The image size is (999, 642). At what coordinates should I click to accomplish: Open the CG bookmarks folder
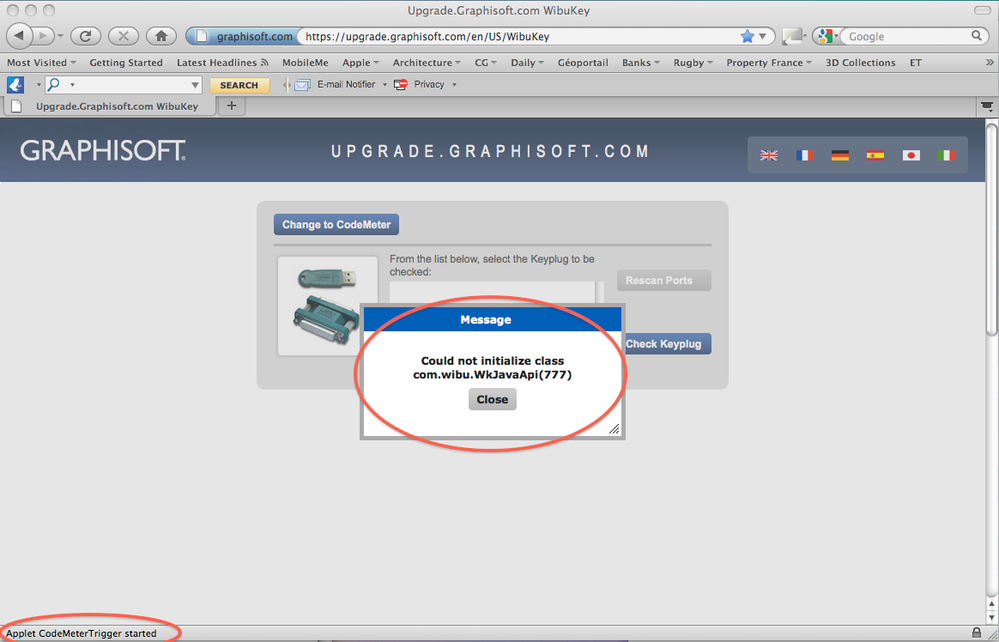pos(486,62)
